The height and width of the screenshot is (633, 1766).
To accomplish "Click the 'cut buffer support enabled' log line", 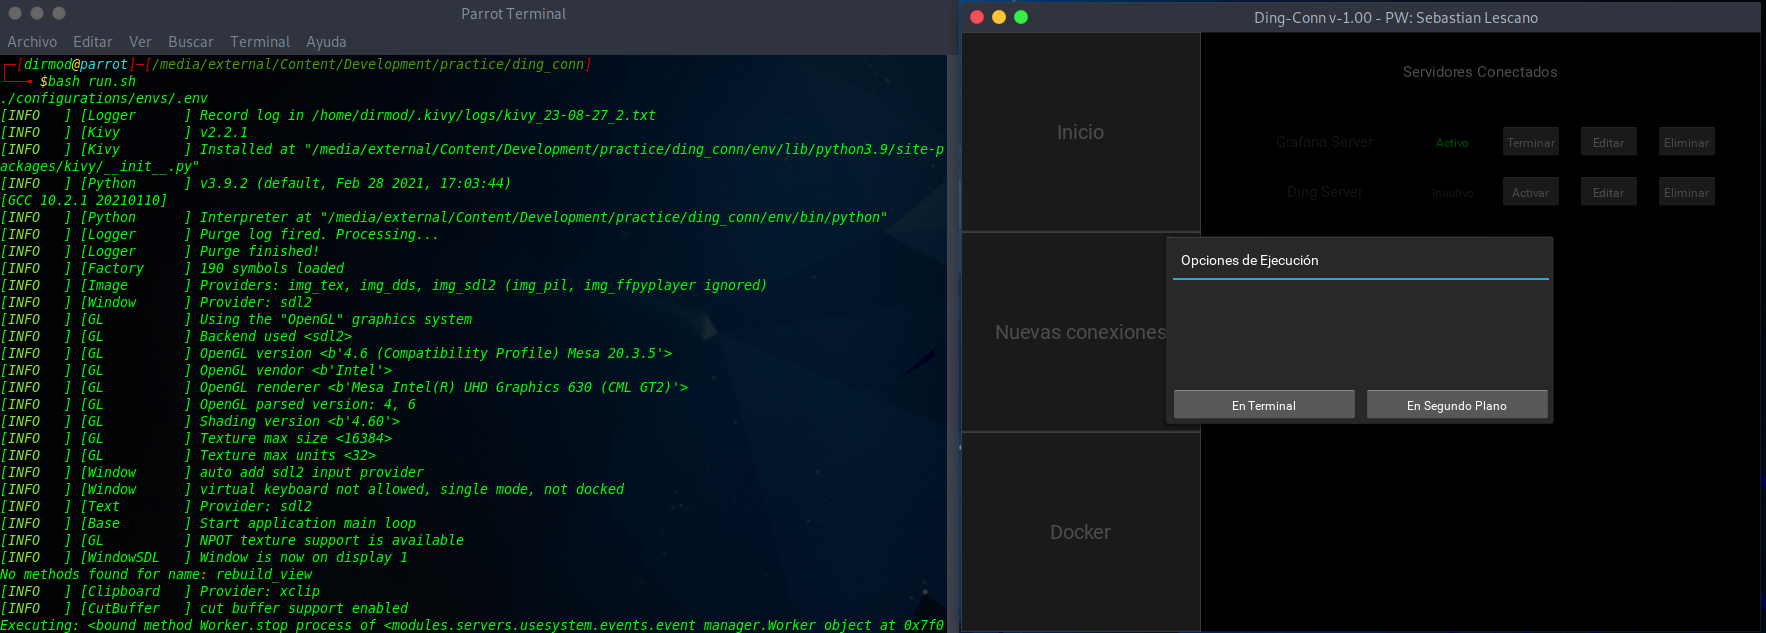I will pos(304,608).
